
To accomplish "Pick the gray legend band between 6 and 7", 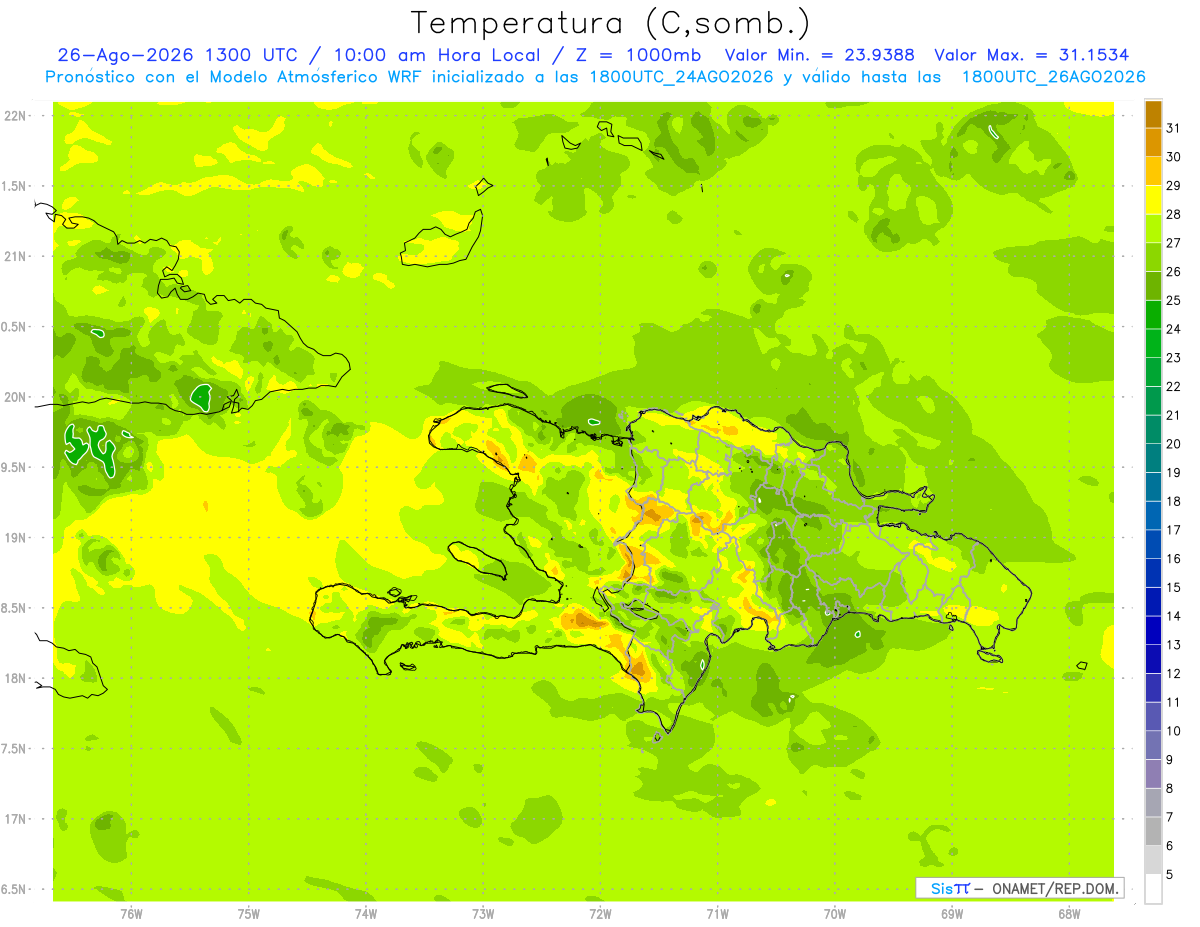I will (1153, 831).
